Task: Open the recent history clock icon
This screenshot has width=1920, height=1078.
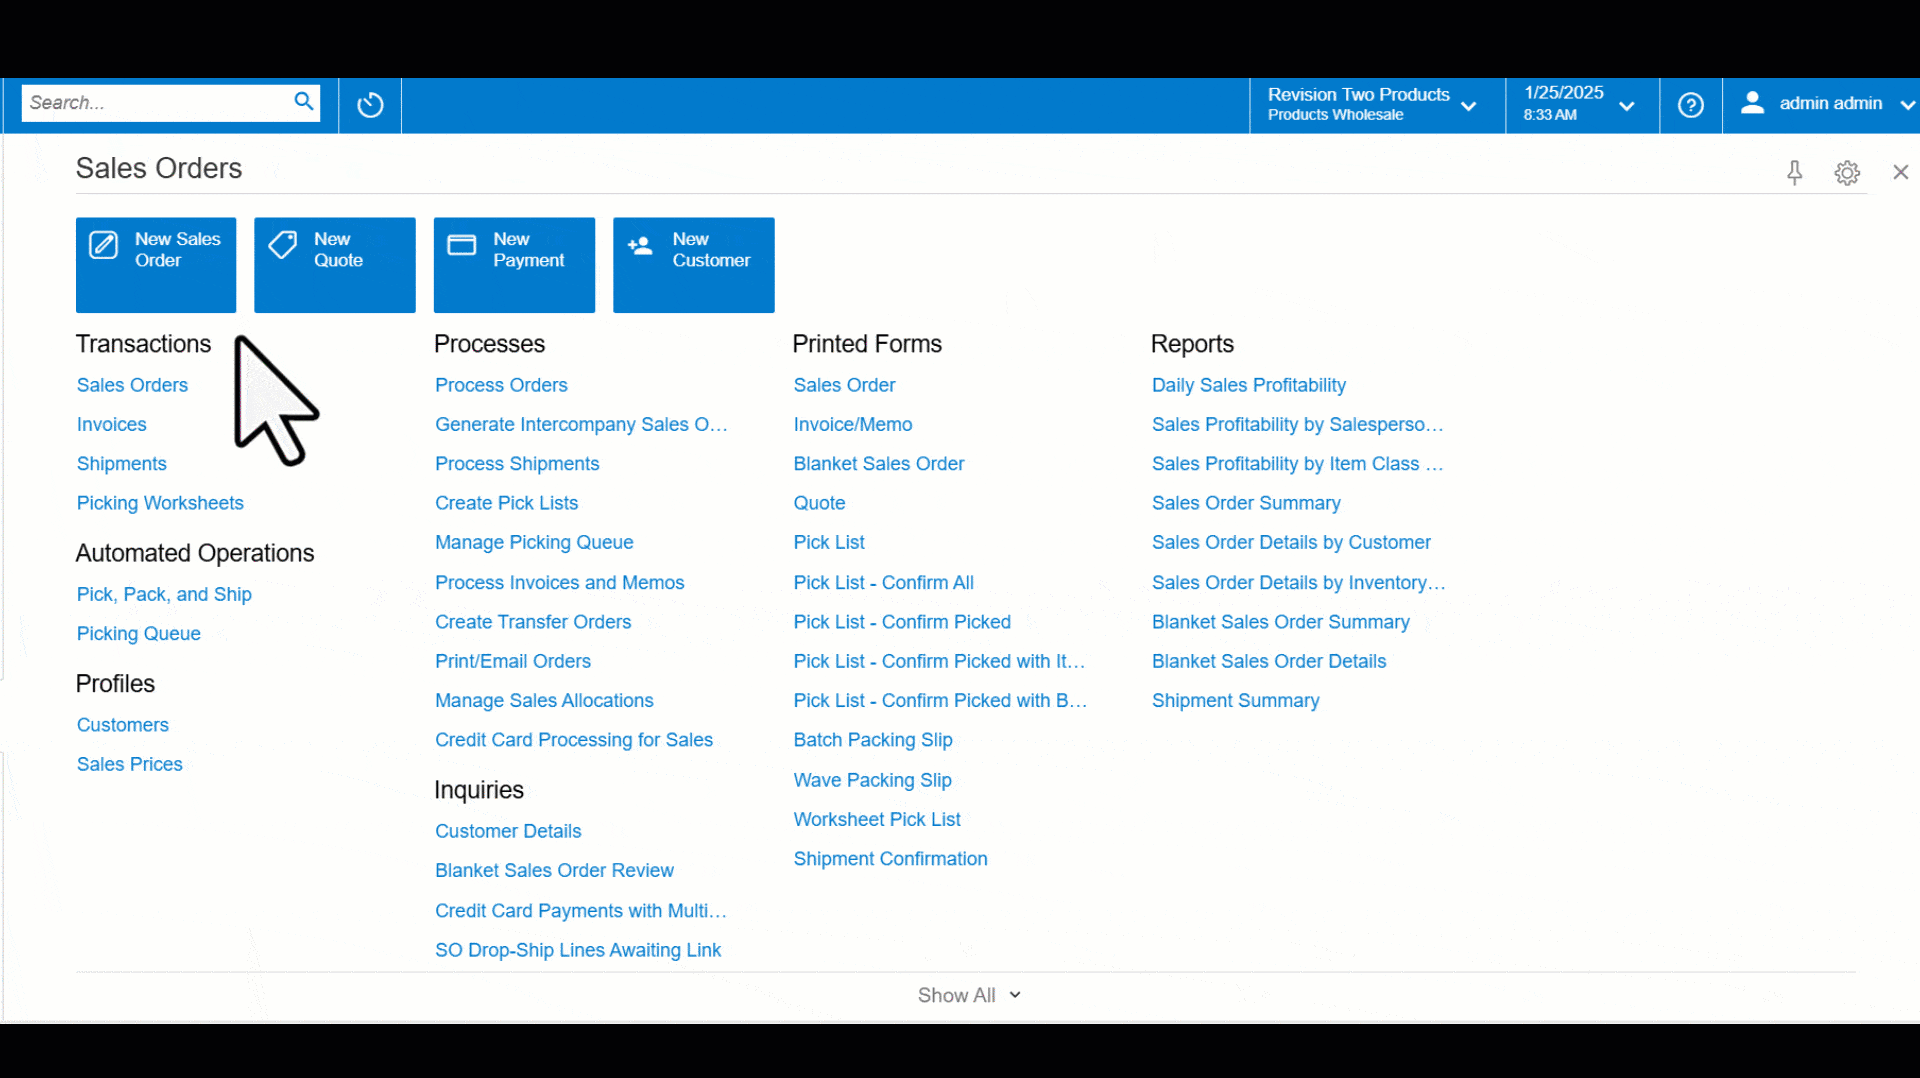Action: (x=370, y=104)
